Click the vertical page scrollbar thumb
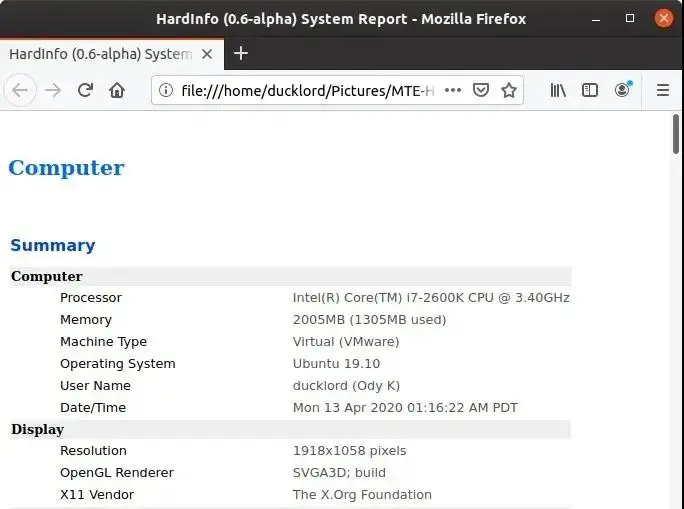This screenshot has width=684, height=509. pyautogui.click(x=676, y=134)
